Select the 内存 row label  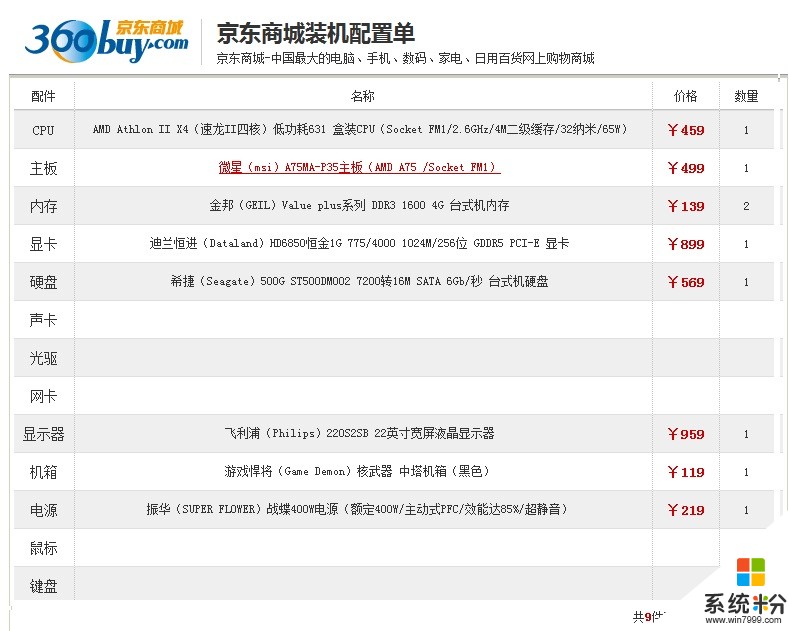tap(43, 206)
